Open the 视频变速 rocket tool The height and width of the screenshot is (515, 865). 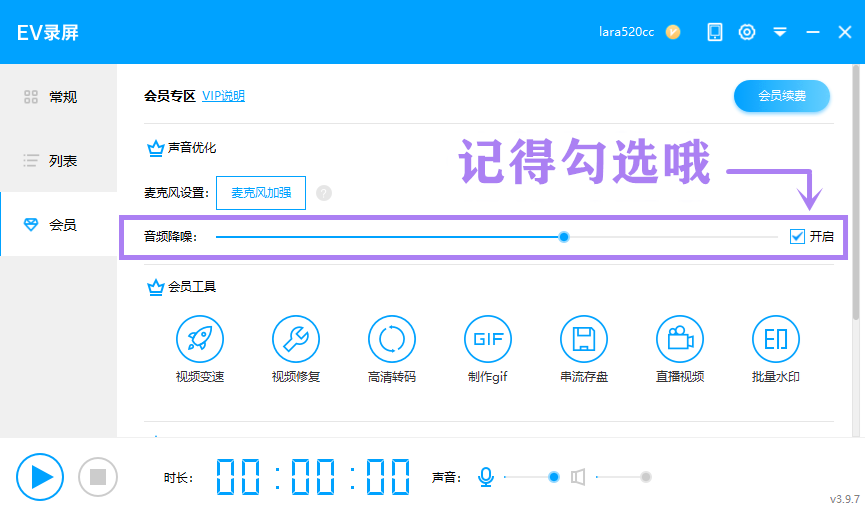(200, 339)
